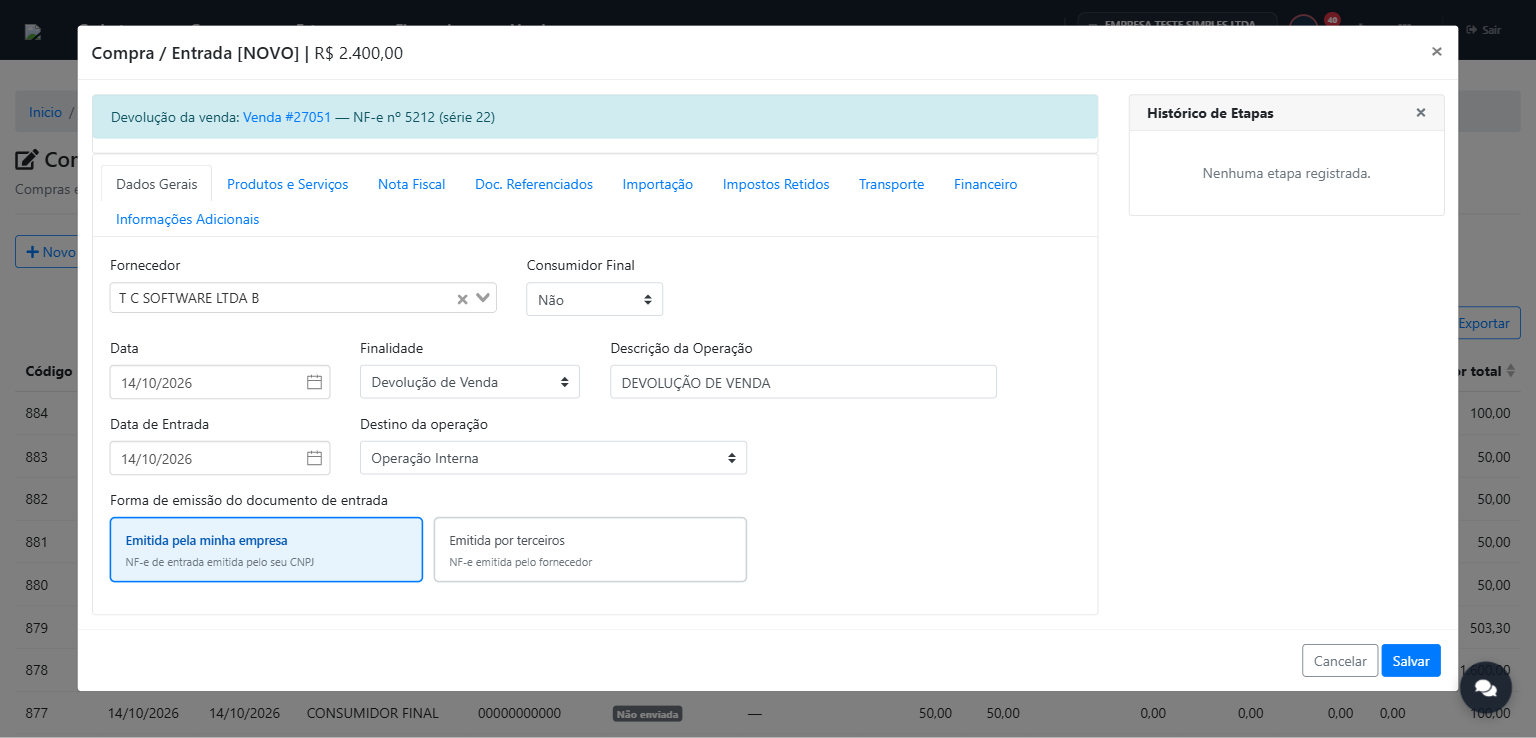Open the Finalidade dropdown
Image resolution: width=1536 pixels, height=738 pixels.
[x=470, y=382]
